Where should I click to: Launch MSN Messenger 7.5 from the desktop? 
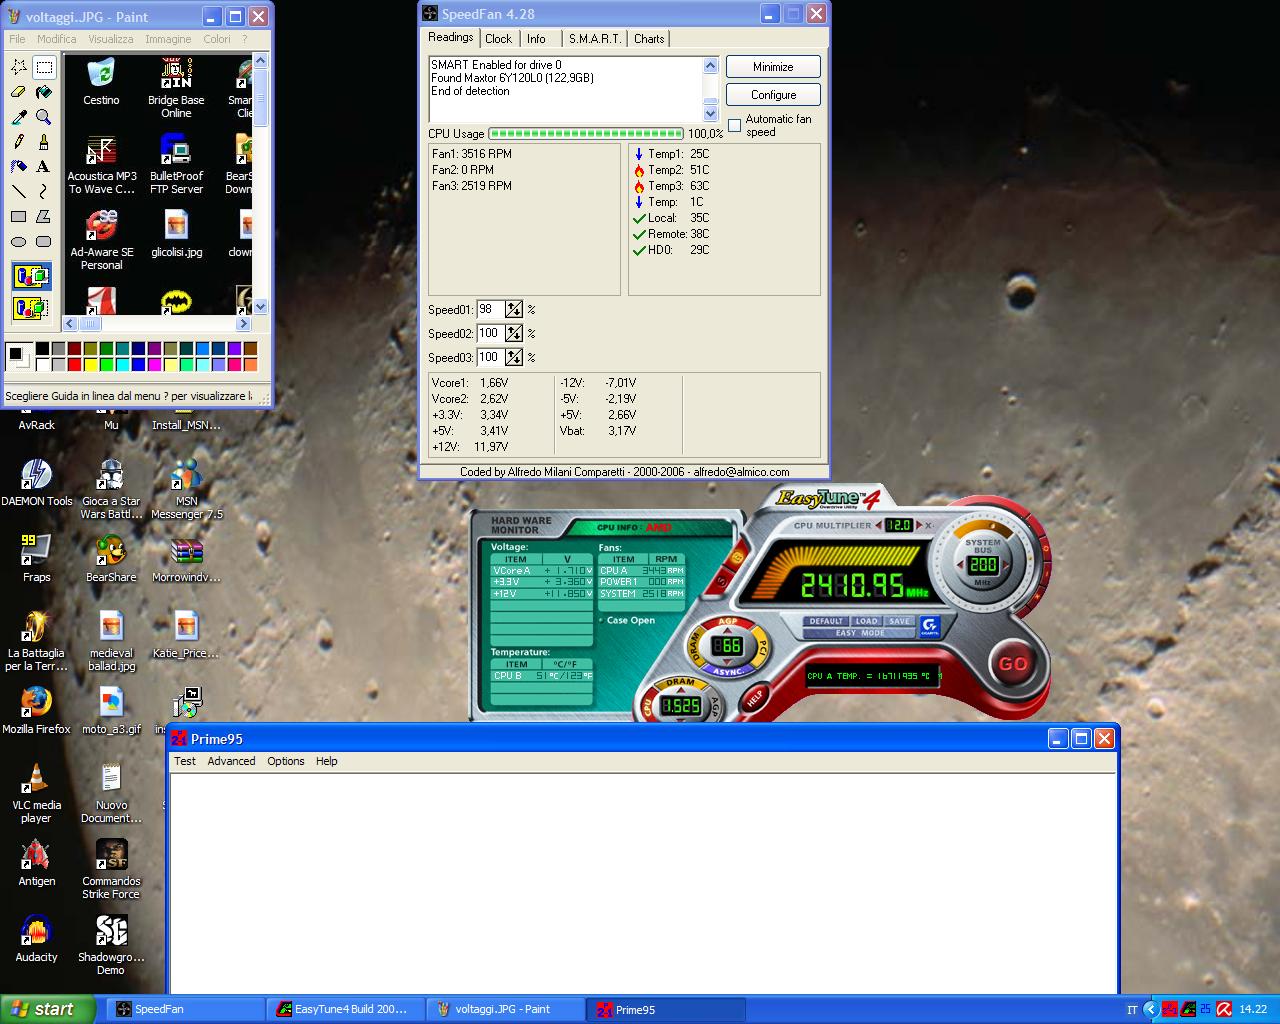pos(187,490)
